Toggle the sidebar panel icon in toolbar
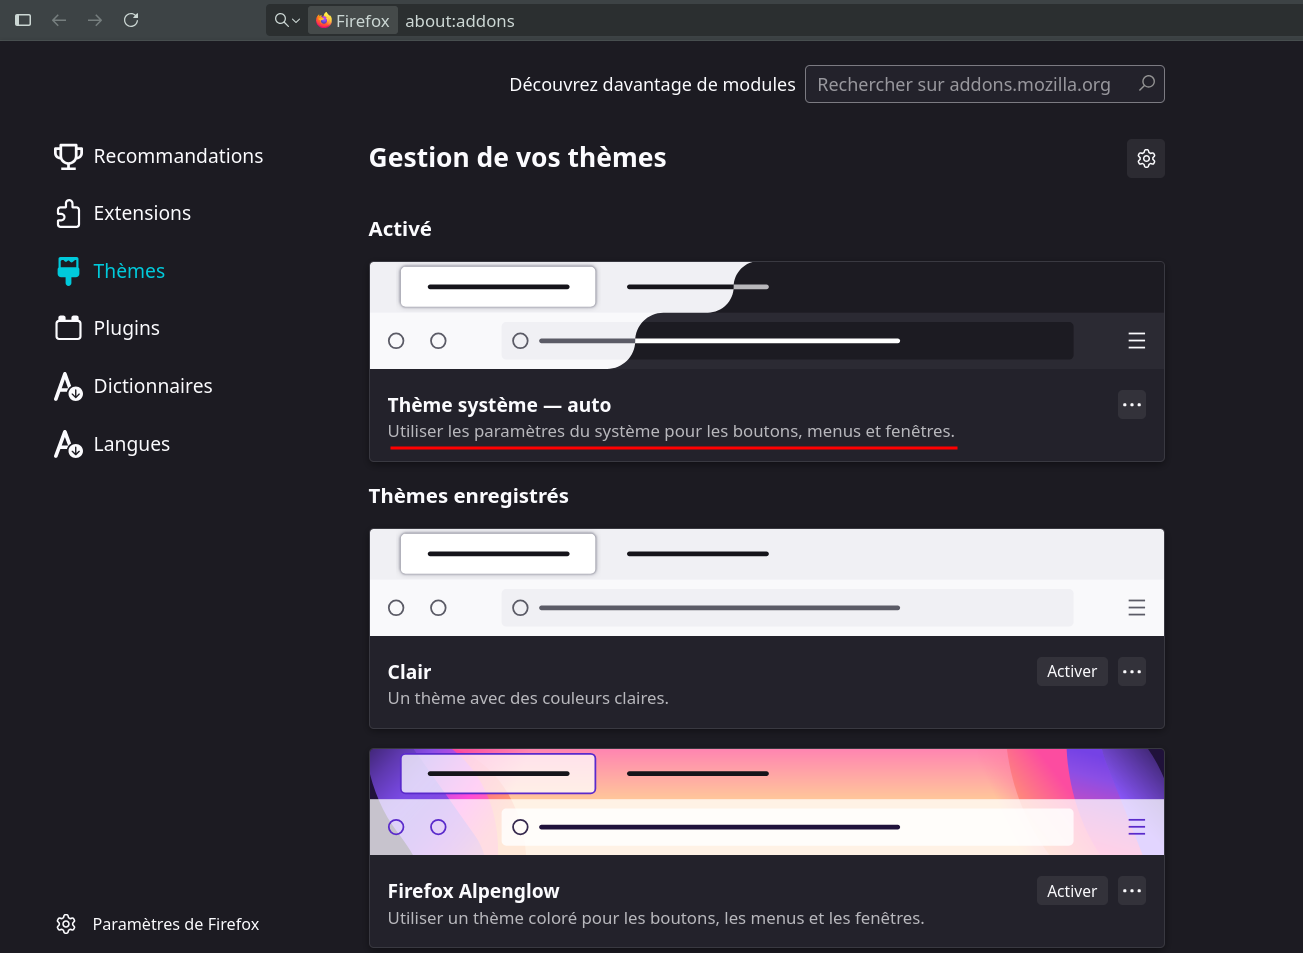This screenshot has width=1303, height=953. click(23, 20)
